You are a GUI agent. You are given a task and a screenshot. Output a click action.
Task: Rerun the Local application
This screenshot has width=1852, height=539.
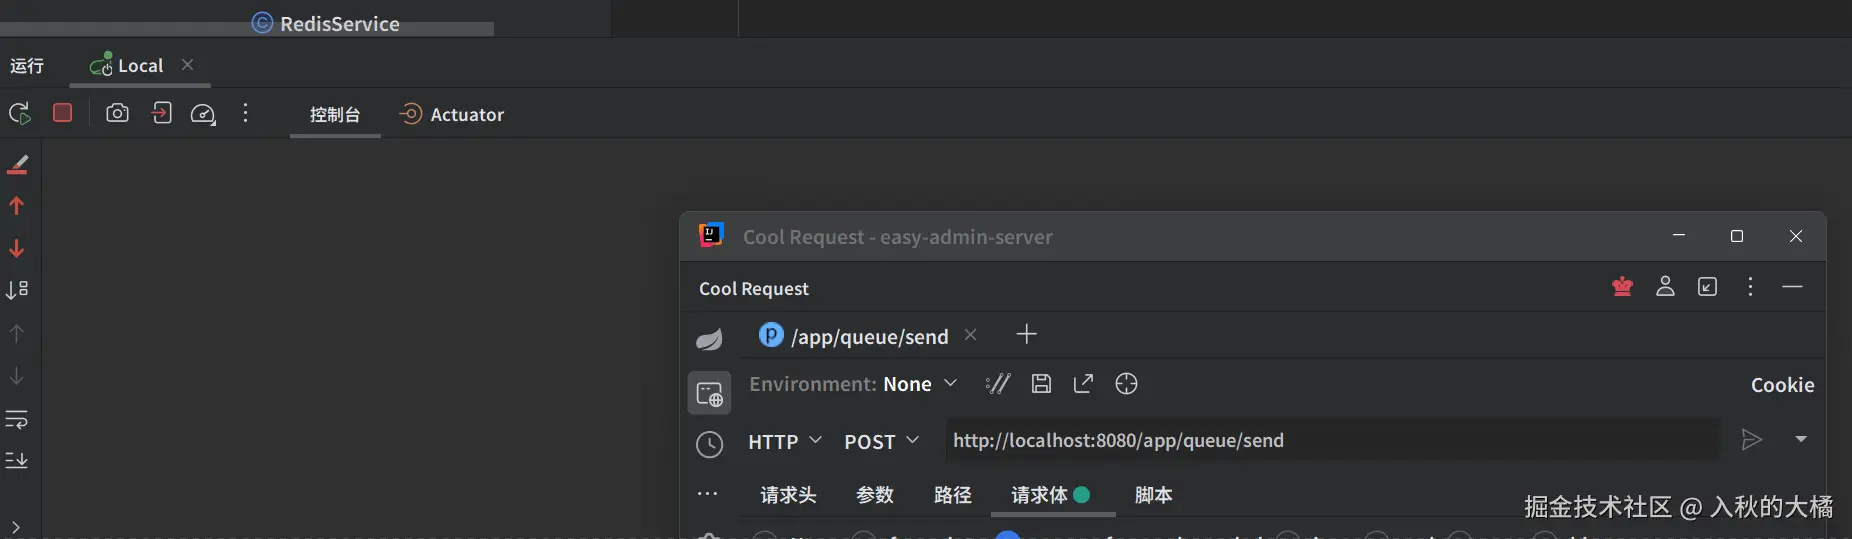[19, 113]
